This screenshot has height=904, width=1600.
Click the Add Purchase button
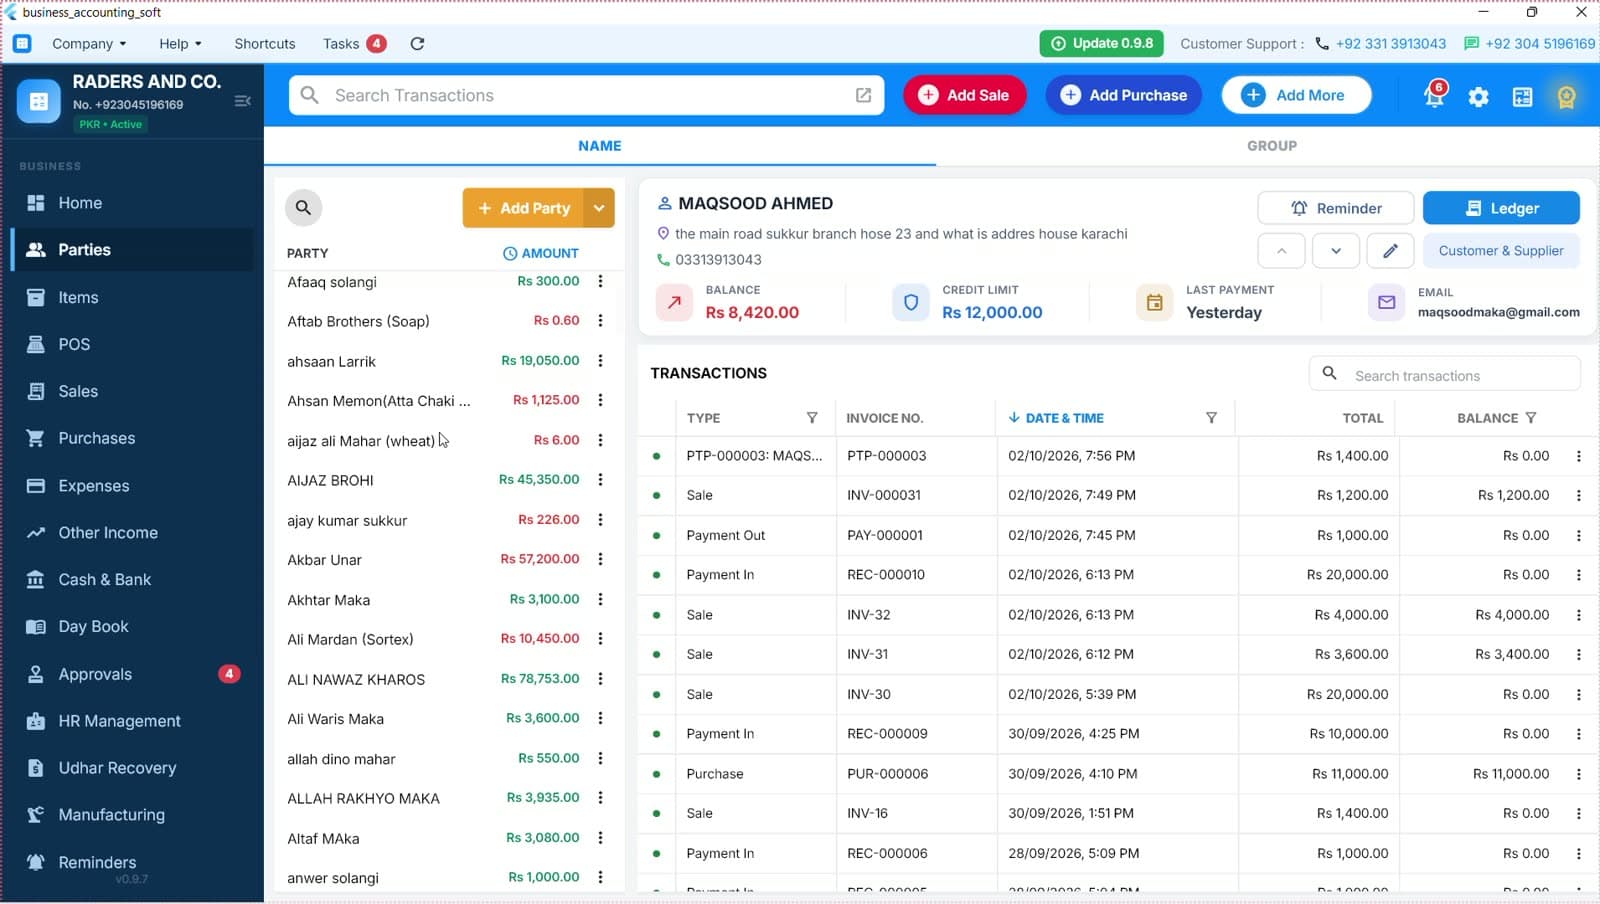(x=1123, y=95)
